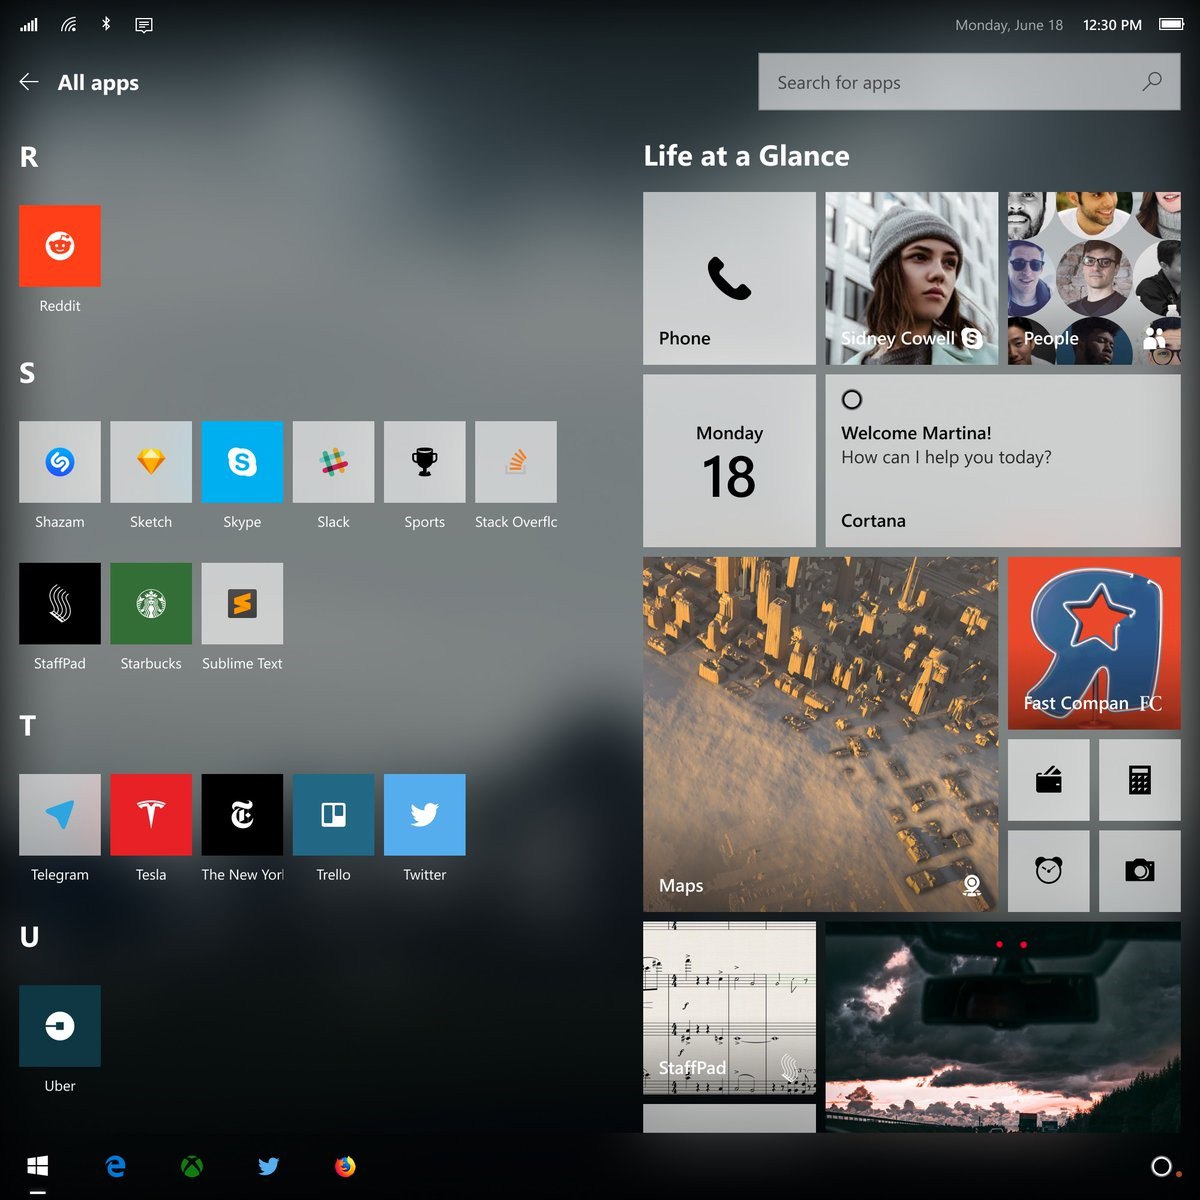This screenshot has height=1200, width=1200.
Task: Open the Alarms clock tile
Action: tap(1049, 871)
